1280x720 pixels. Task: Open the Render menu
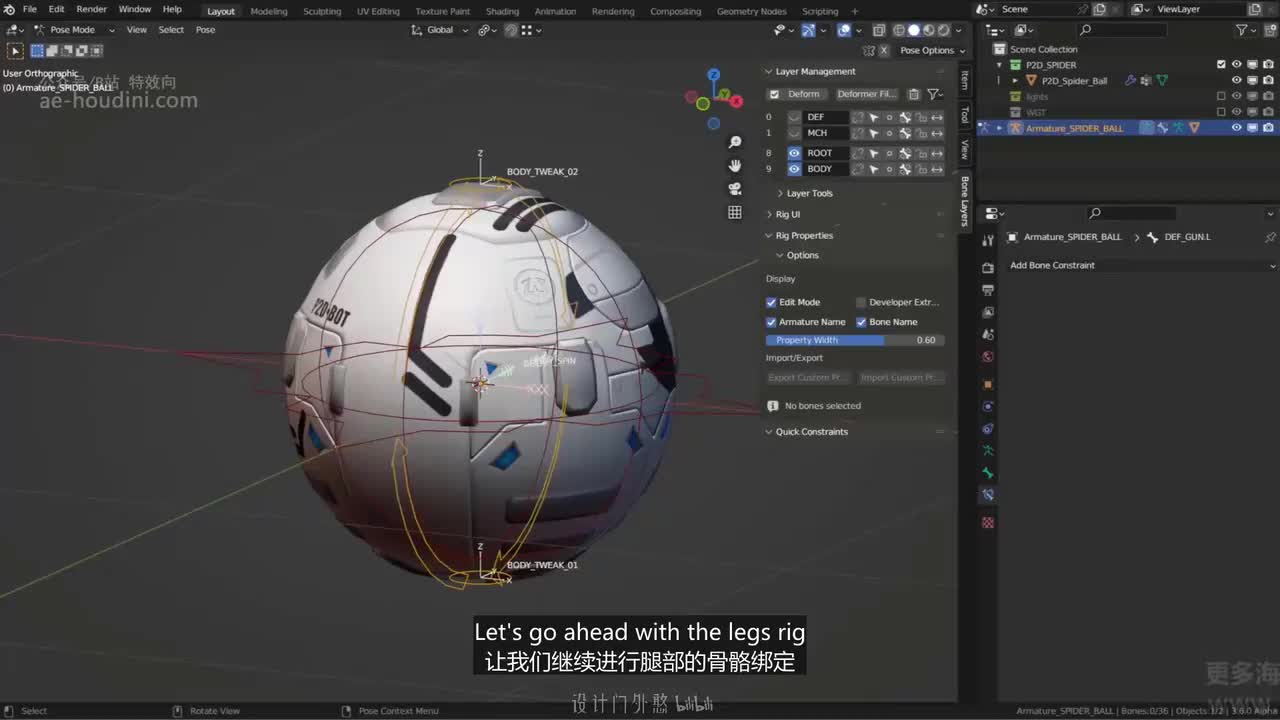[x=91, y=10]
